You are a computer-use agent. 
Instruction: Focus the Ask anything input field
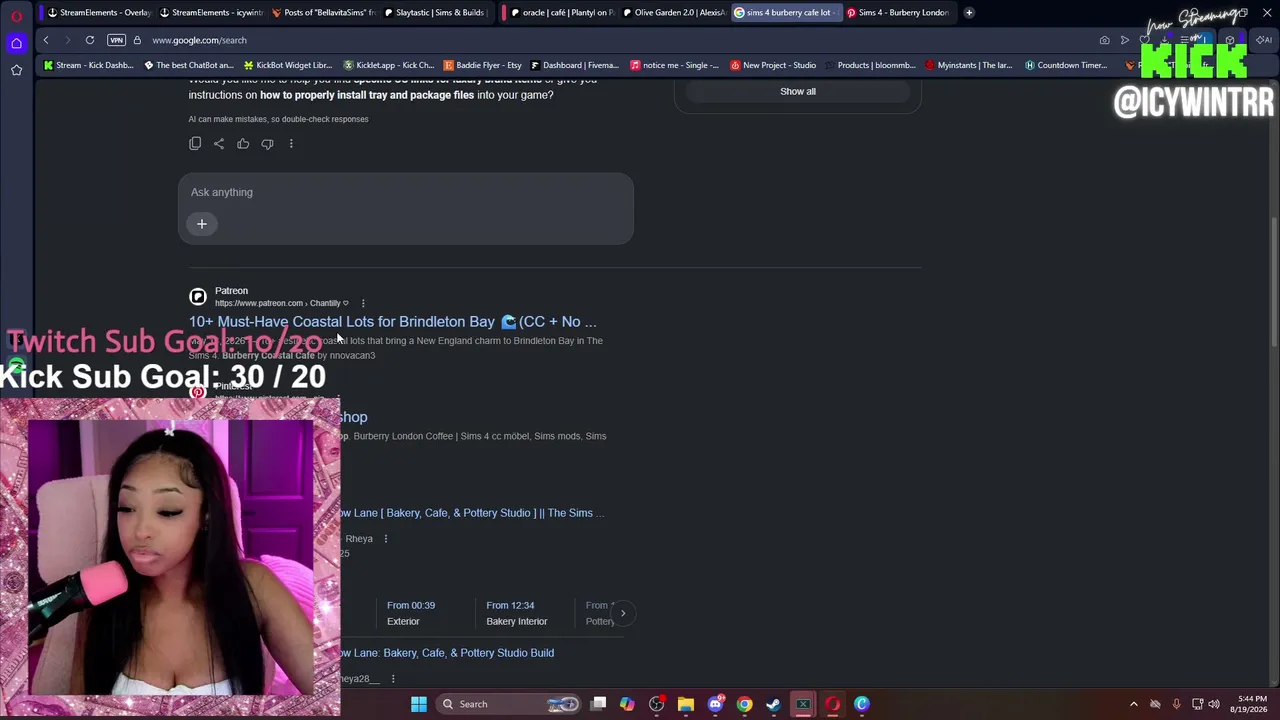coord(406,192)
